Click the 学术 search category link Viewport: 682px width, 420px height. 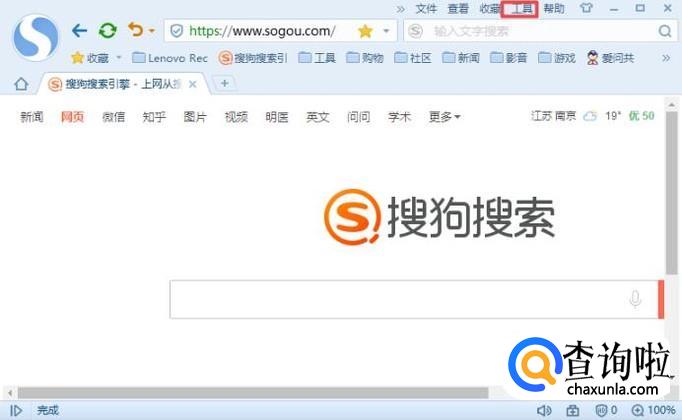pyautogui.click(x=399, y=117)
